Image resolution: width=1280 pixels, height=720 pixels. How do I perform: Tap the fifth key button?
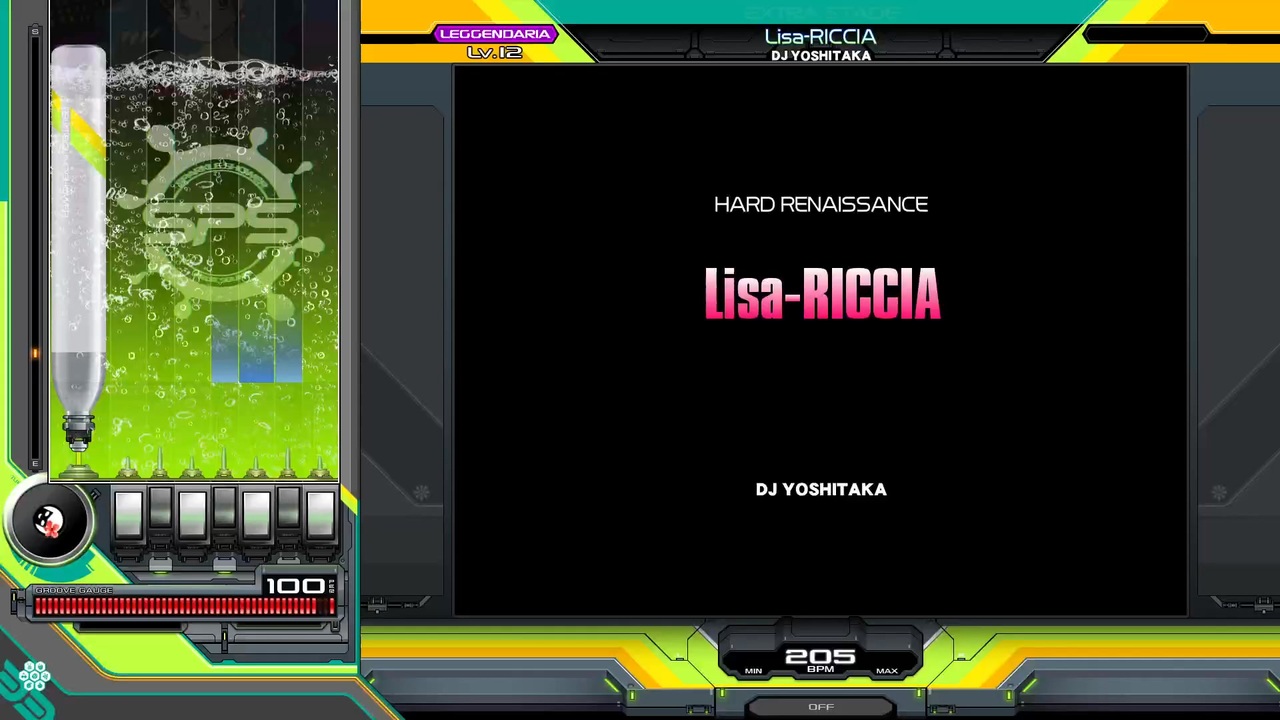(256, 515)
